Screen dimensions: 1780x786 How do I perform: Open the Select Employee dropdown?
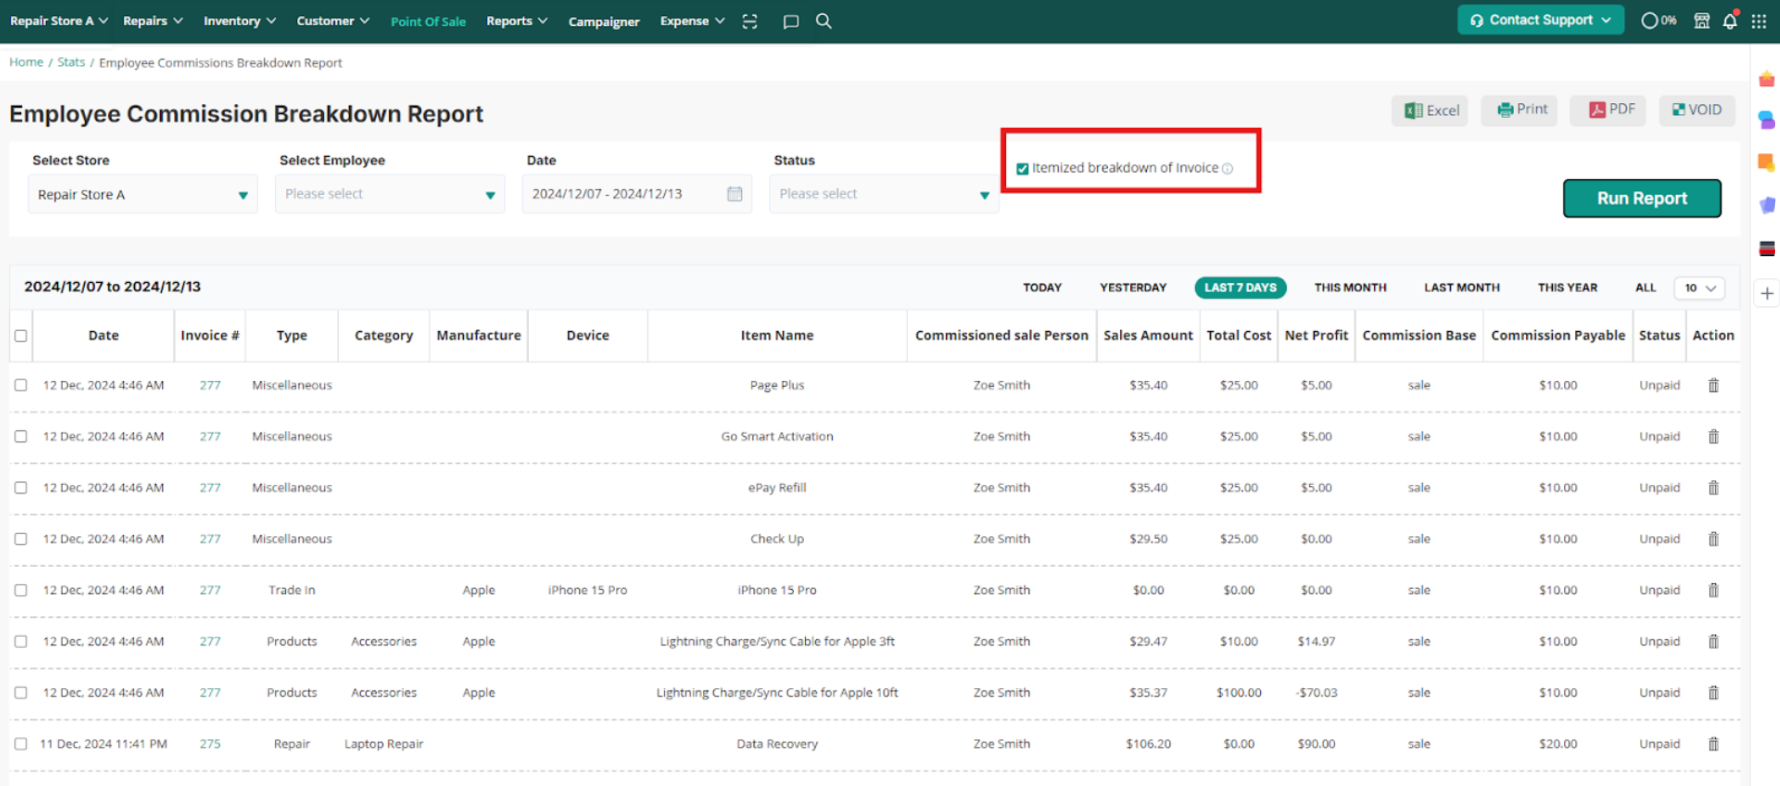[389, 194]
